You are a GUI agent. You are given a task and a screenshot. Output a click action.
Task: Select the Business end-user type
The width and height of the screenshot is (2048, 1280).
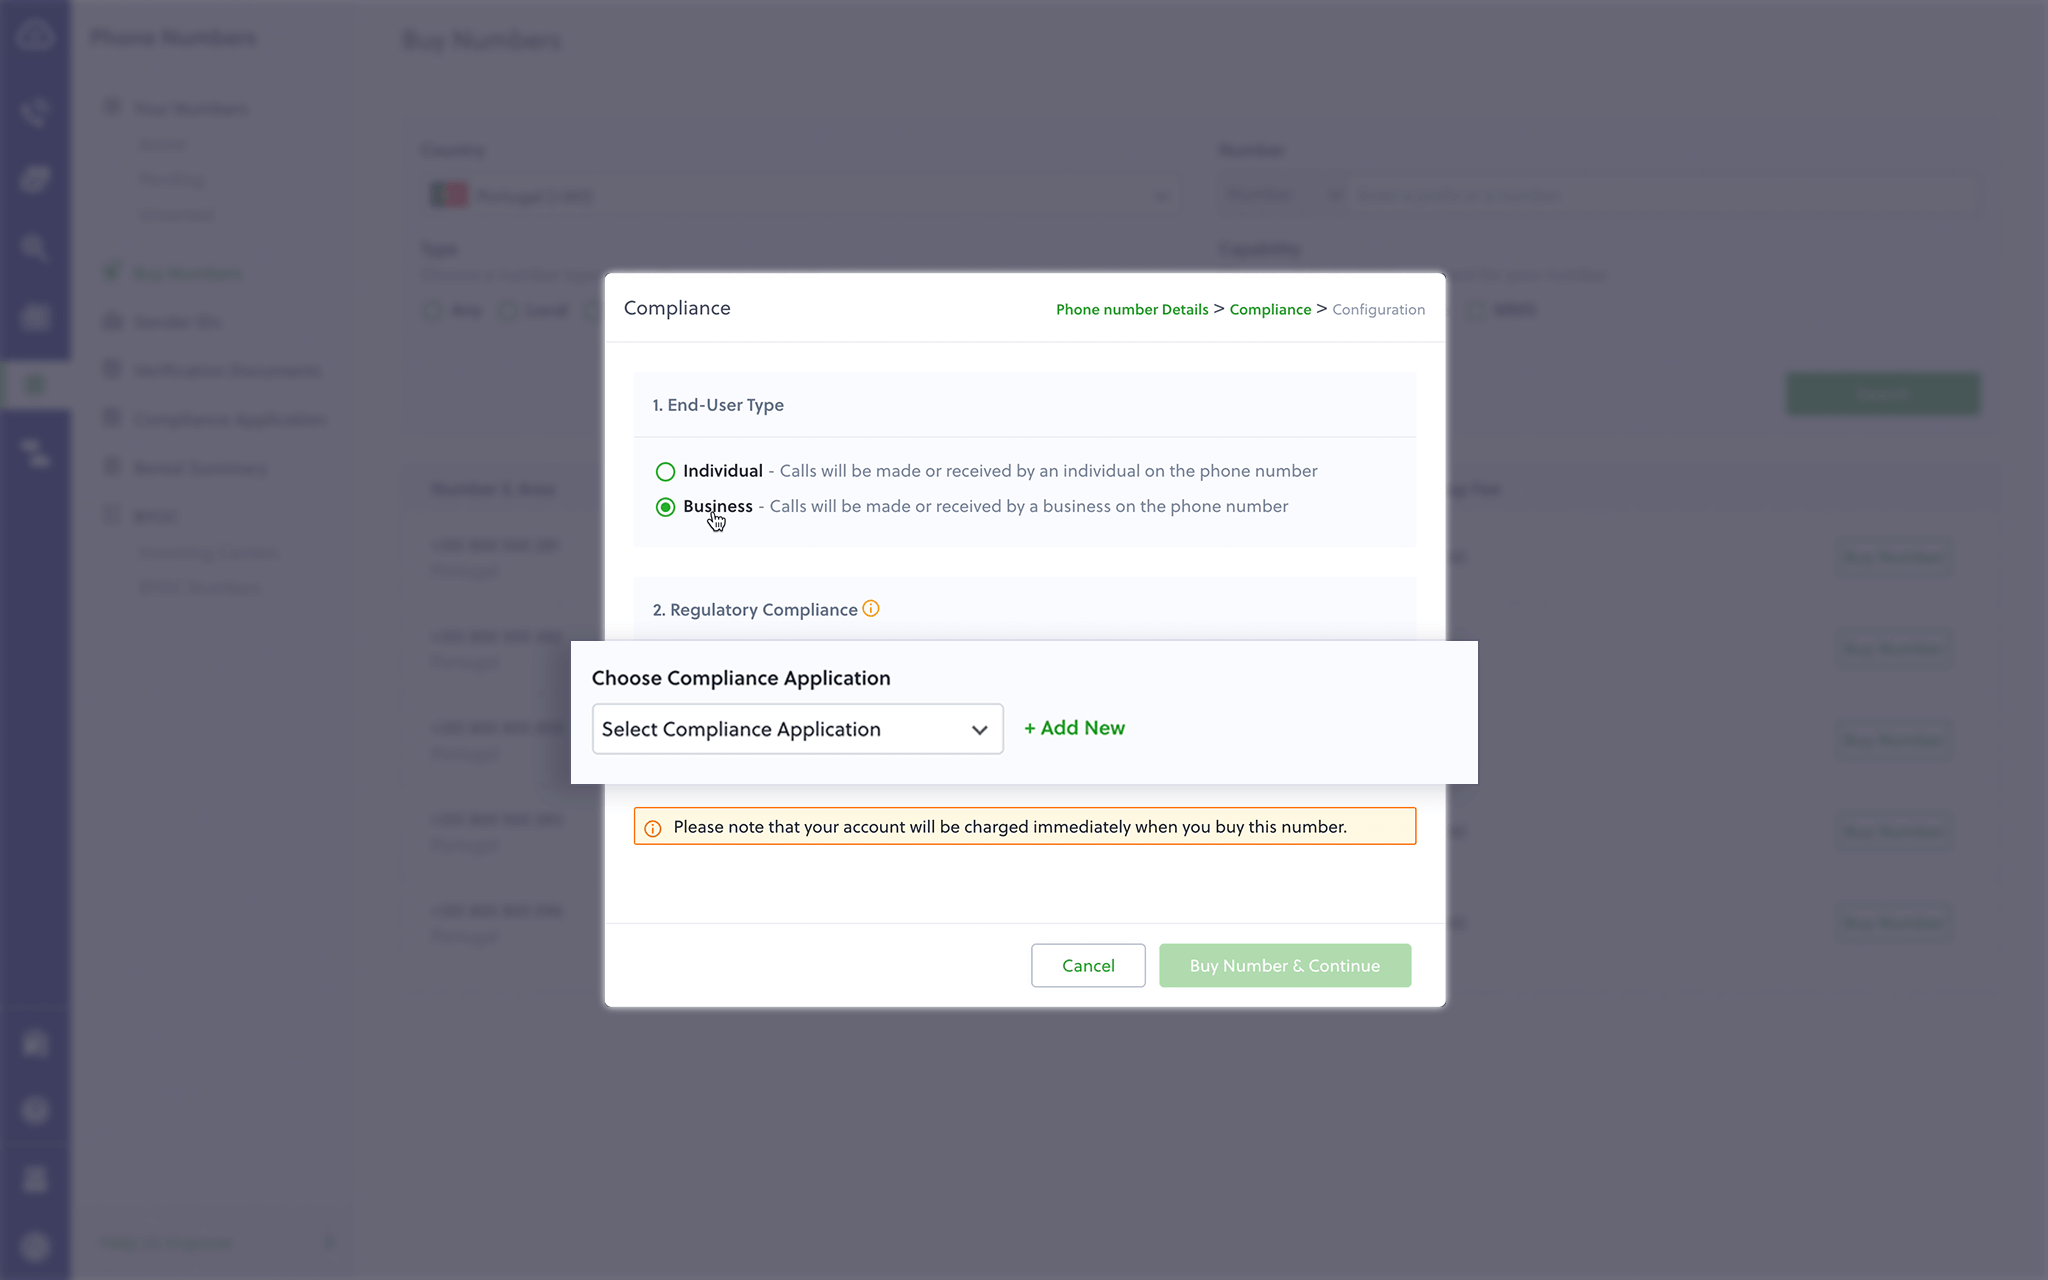[x=665, y=507]
